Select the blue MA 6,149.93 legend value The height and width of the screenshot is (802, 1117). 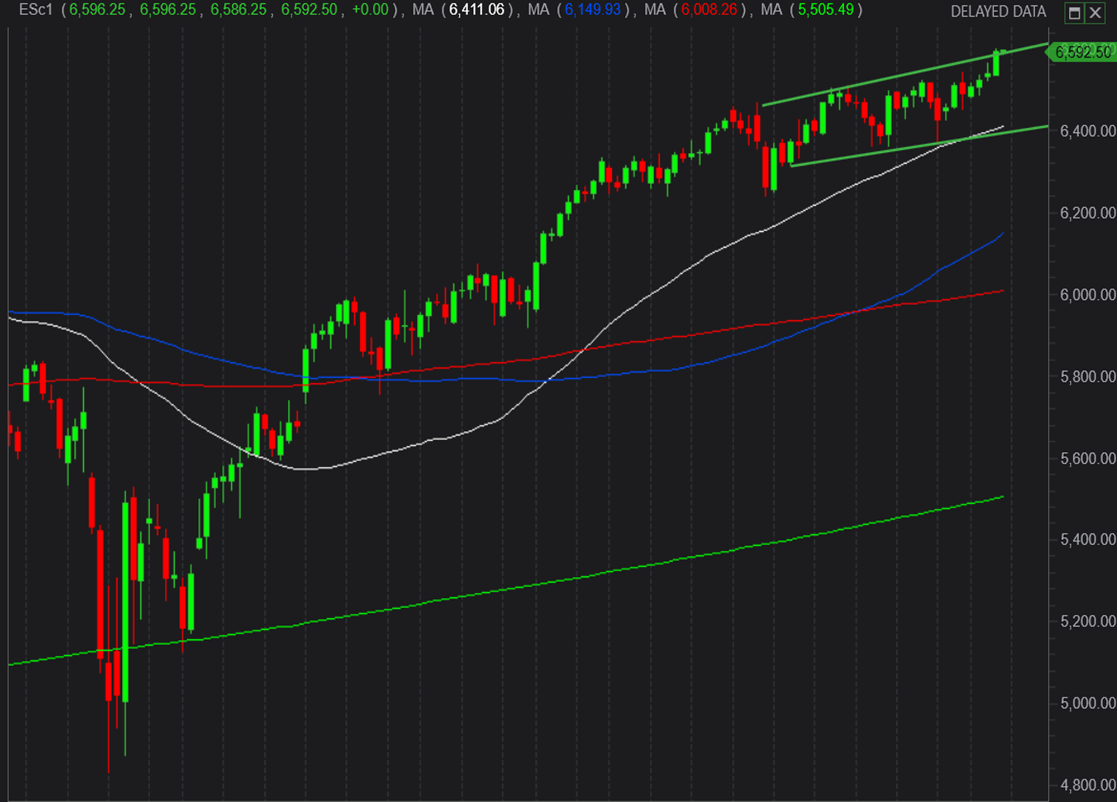(x=596, y=10)
